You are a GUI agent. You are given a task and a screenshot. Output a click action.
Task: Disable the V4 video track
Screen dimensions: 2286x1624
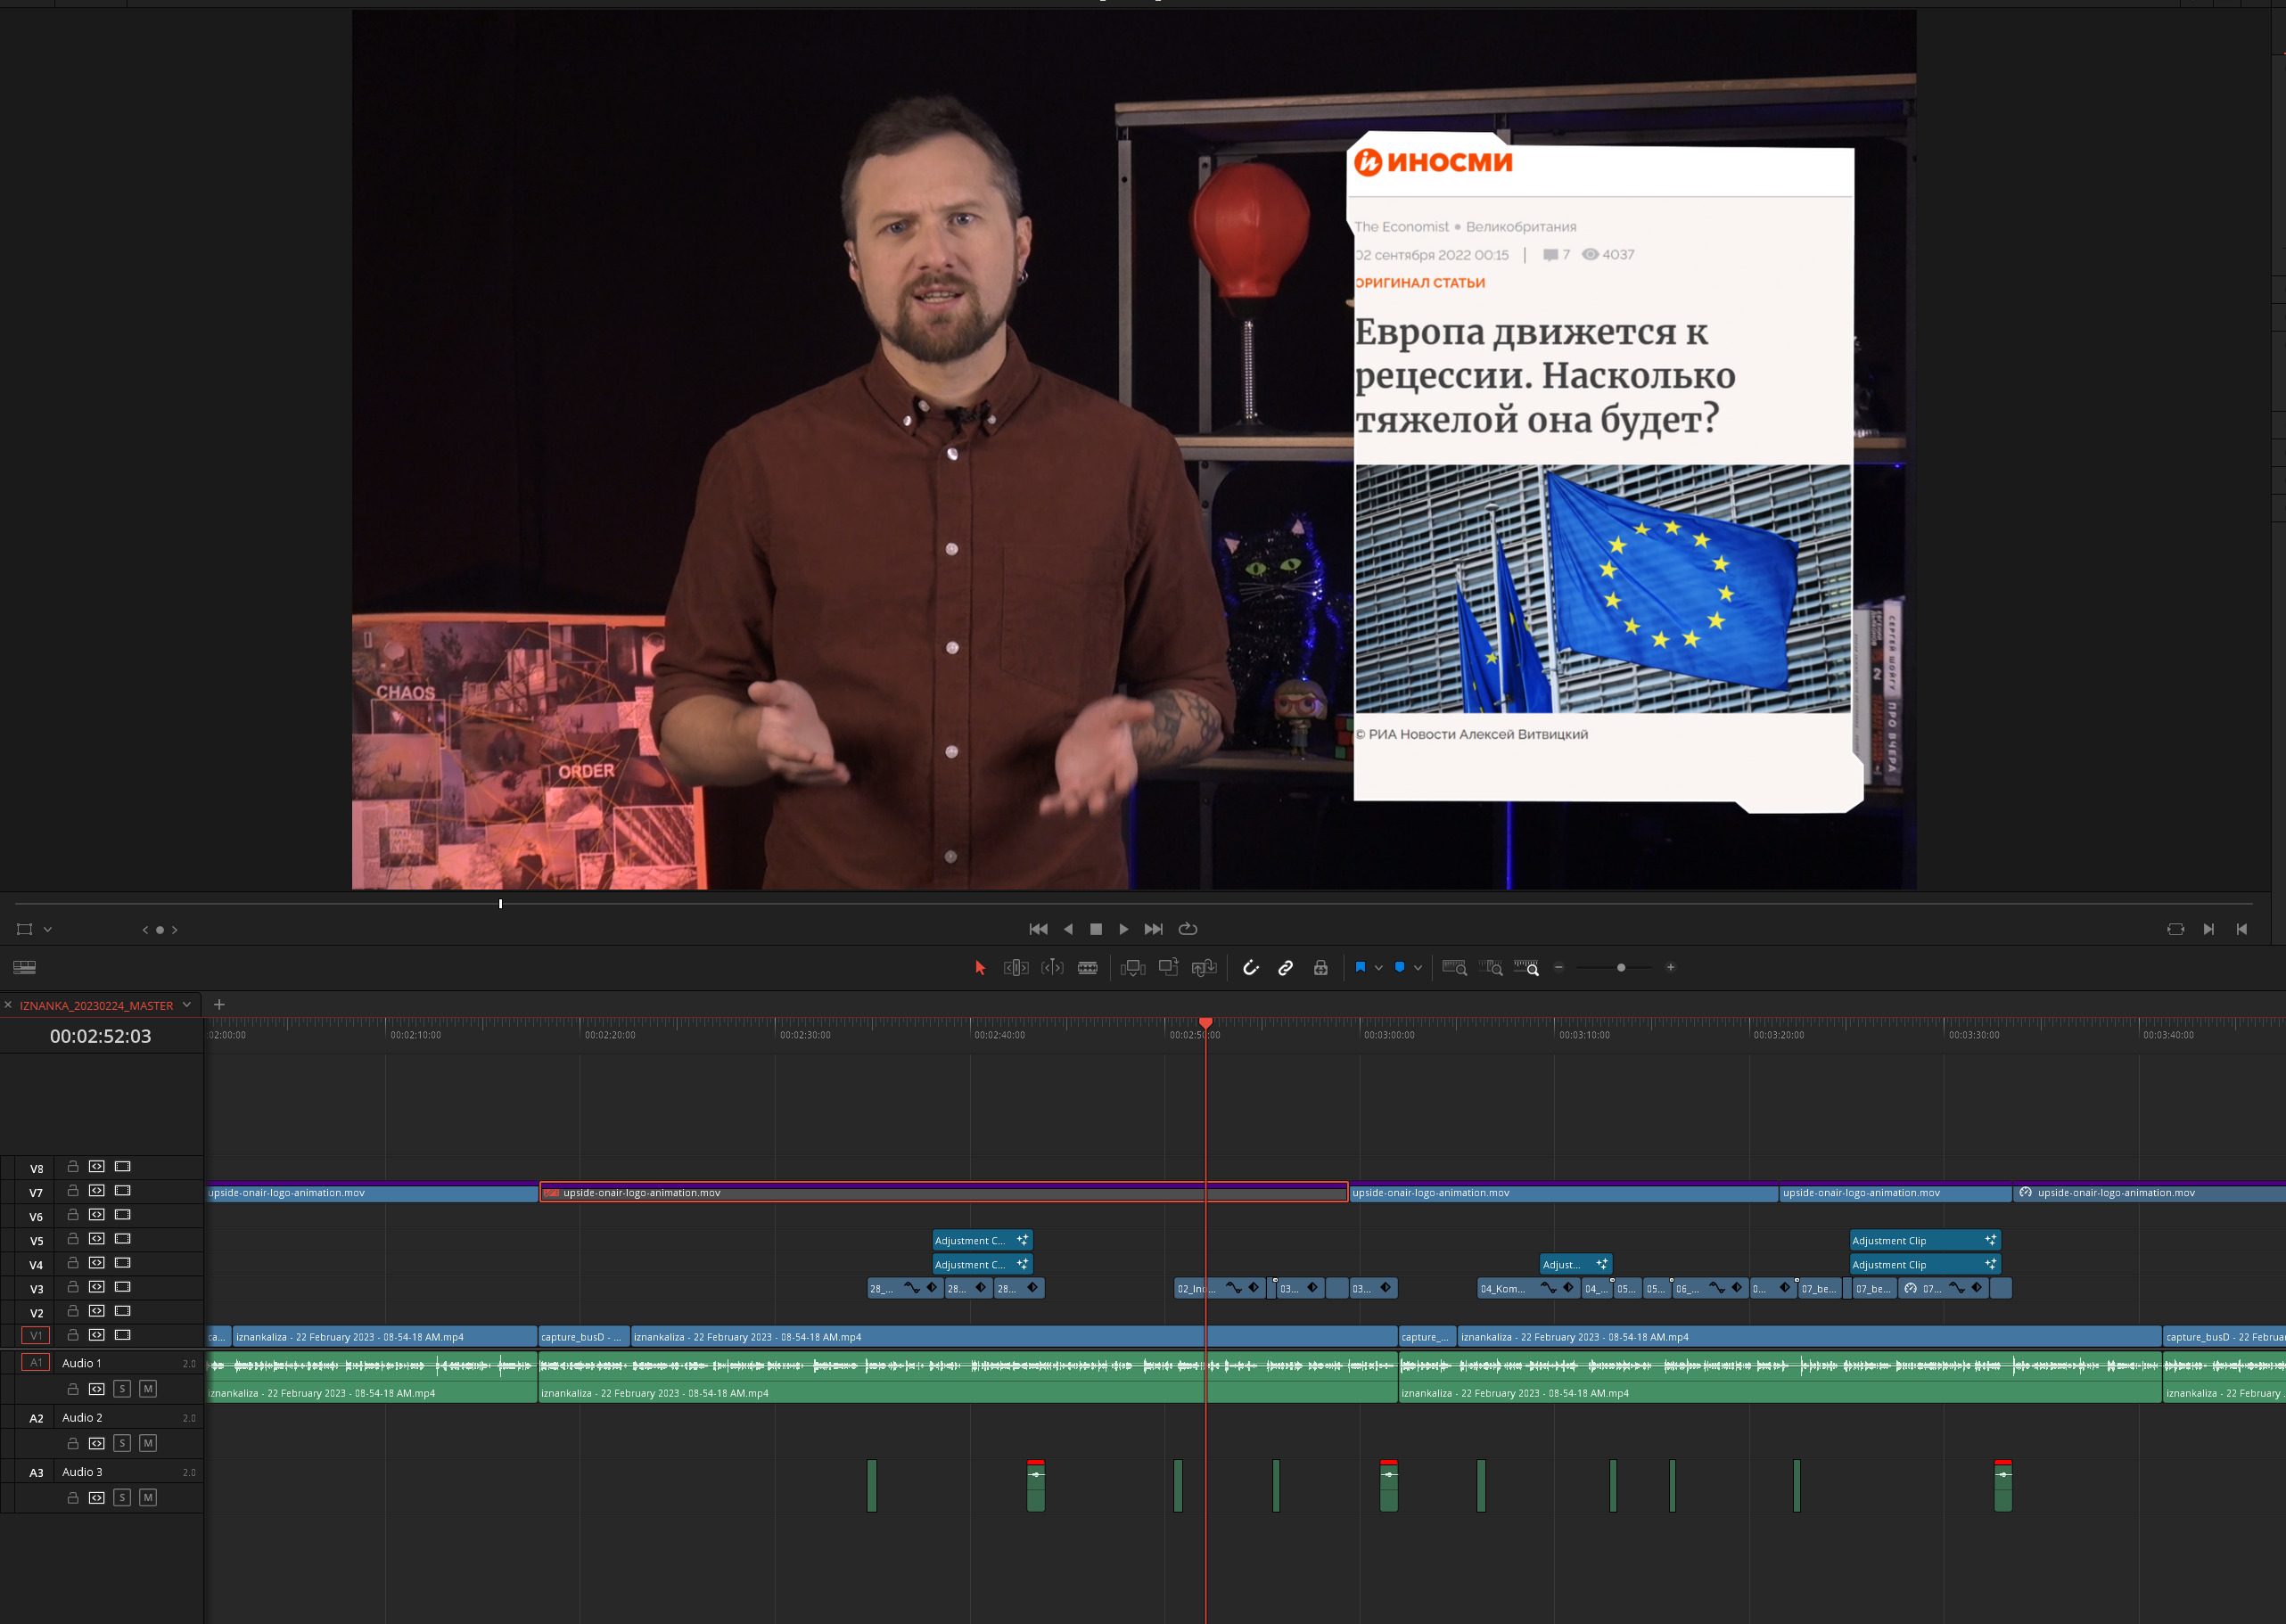(123, 1263)
